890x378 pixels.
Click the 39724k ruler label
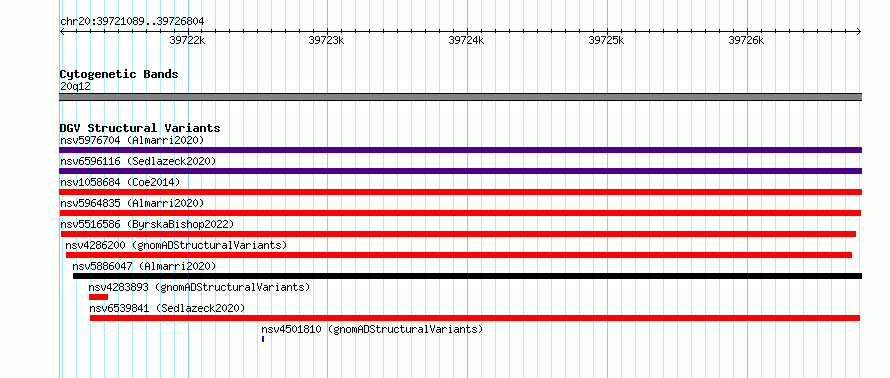467,40
